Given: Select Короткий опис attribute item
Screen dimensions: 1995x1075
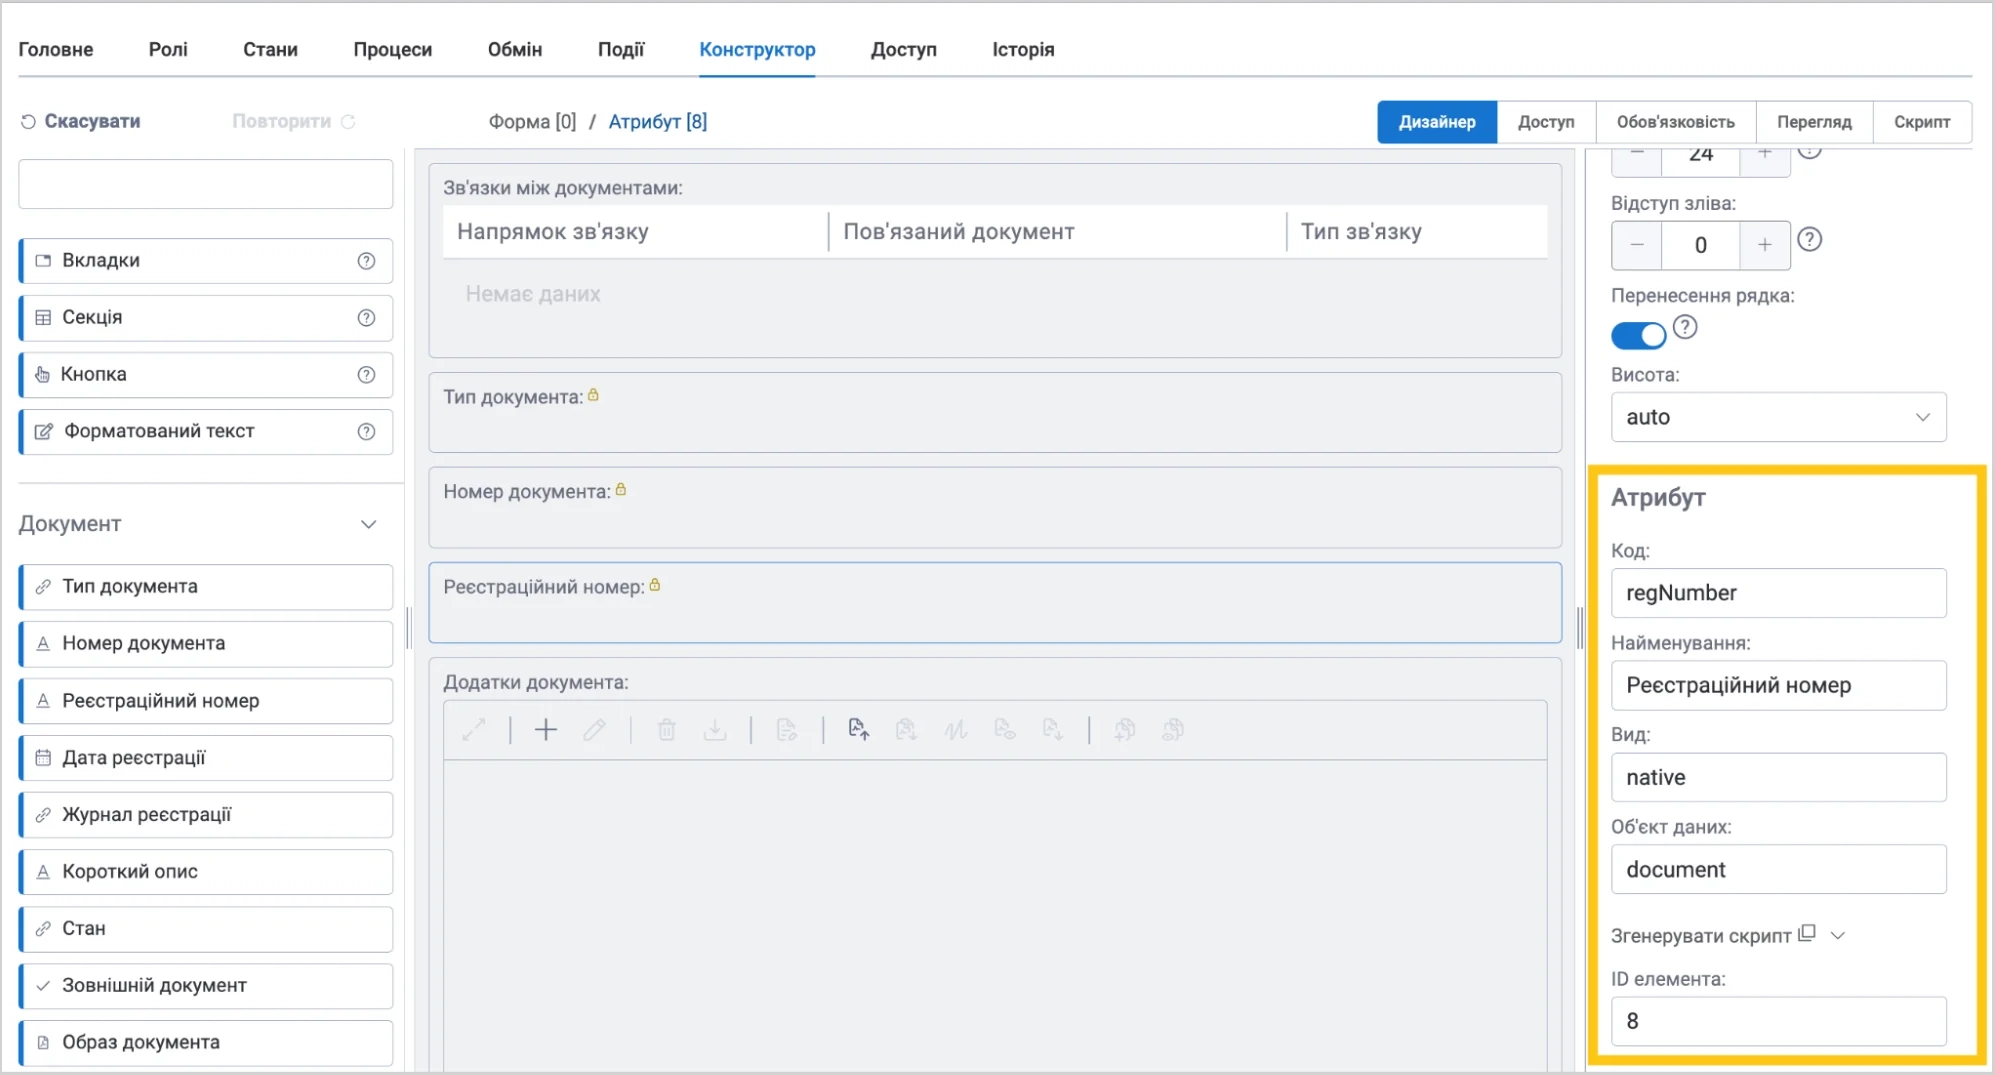Looking at the screenshot, I should point(206,872).
